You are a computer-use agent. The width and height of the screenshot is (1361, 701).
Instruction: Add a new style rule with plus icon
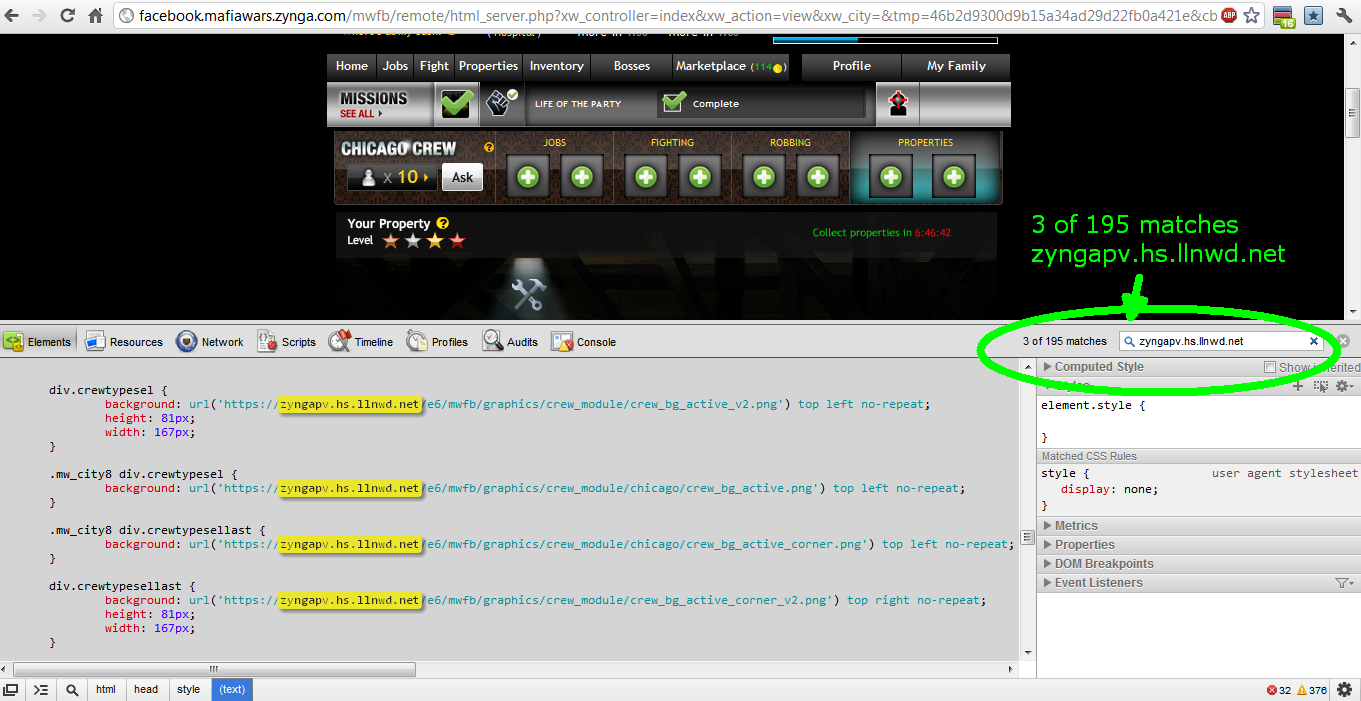coord(1298,386)
